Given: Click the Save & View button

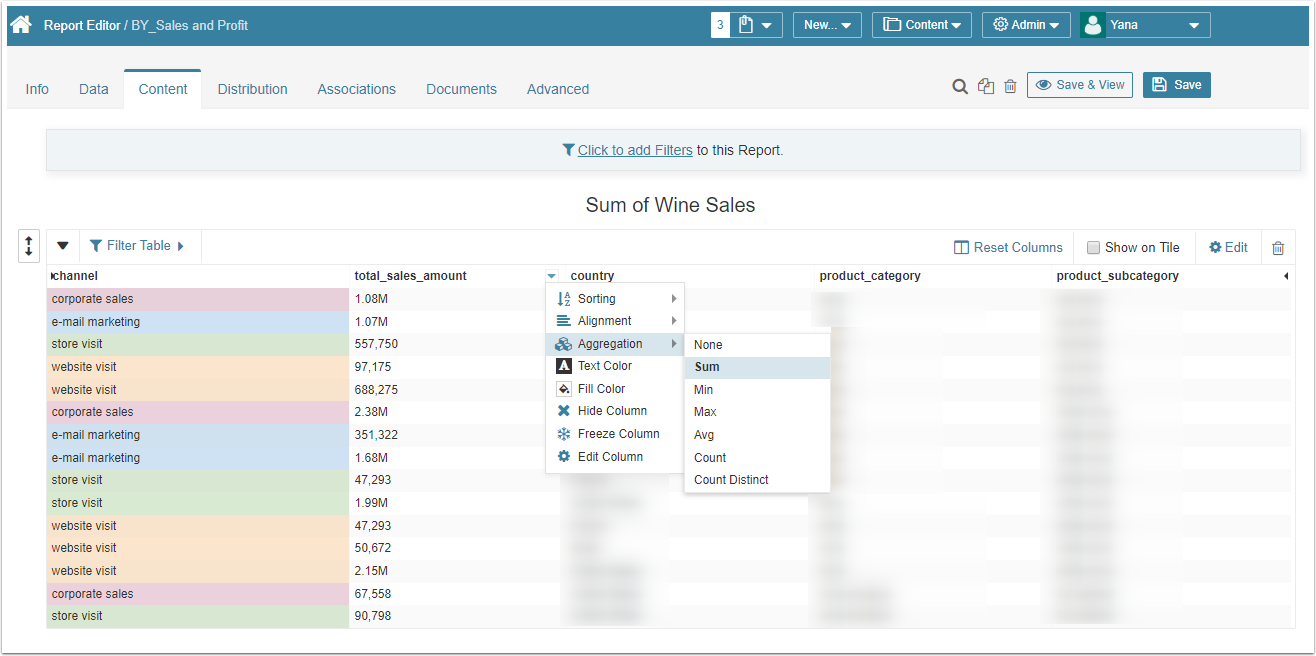Looking at the screenshot, I should click(1079, 85).
